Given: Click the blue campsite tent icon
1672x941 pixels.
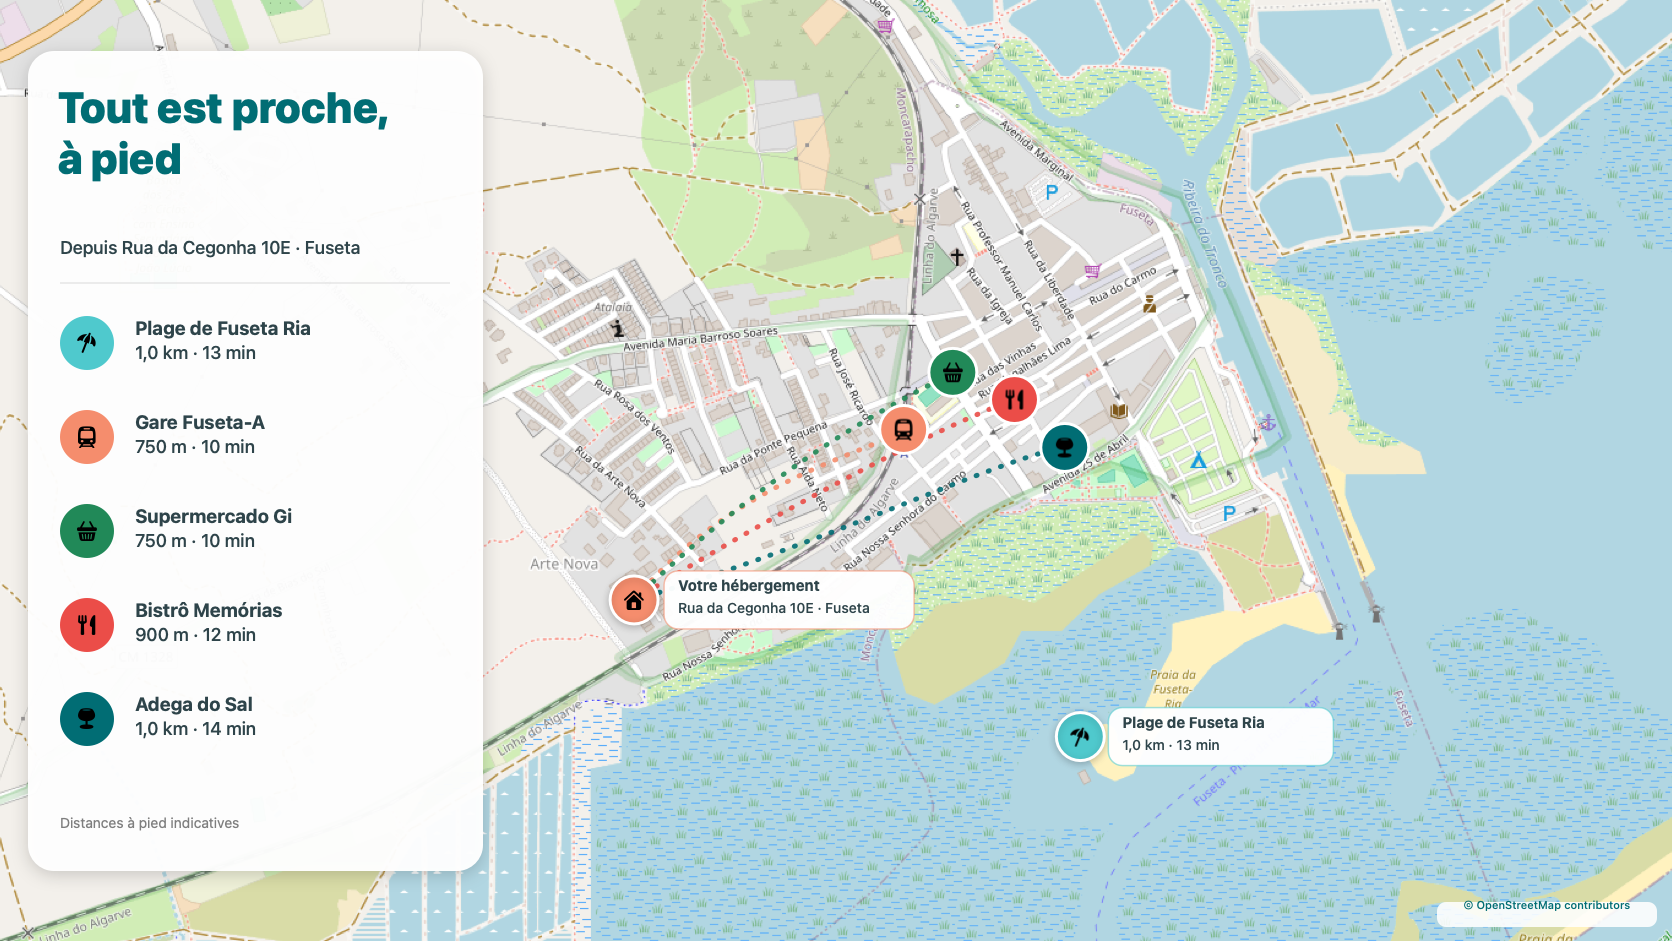Looking at the screenshot, I should (x=1198, y=460).
